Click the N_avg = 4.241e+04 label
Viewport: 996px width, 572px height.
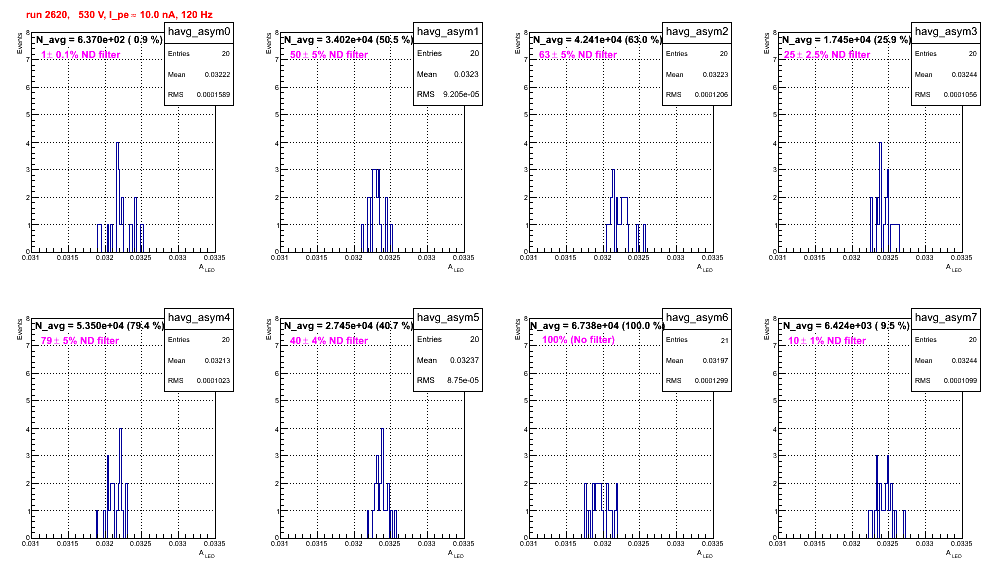click(597, 39)
